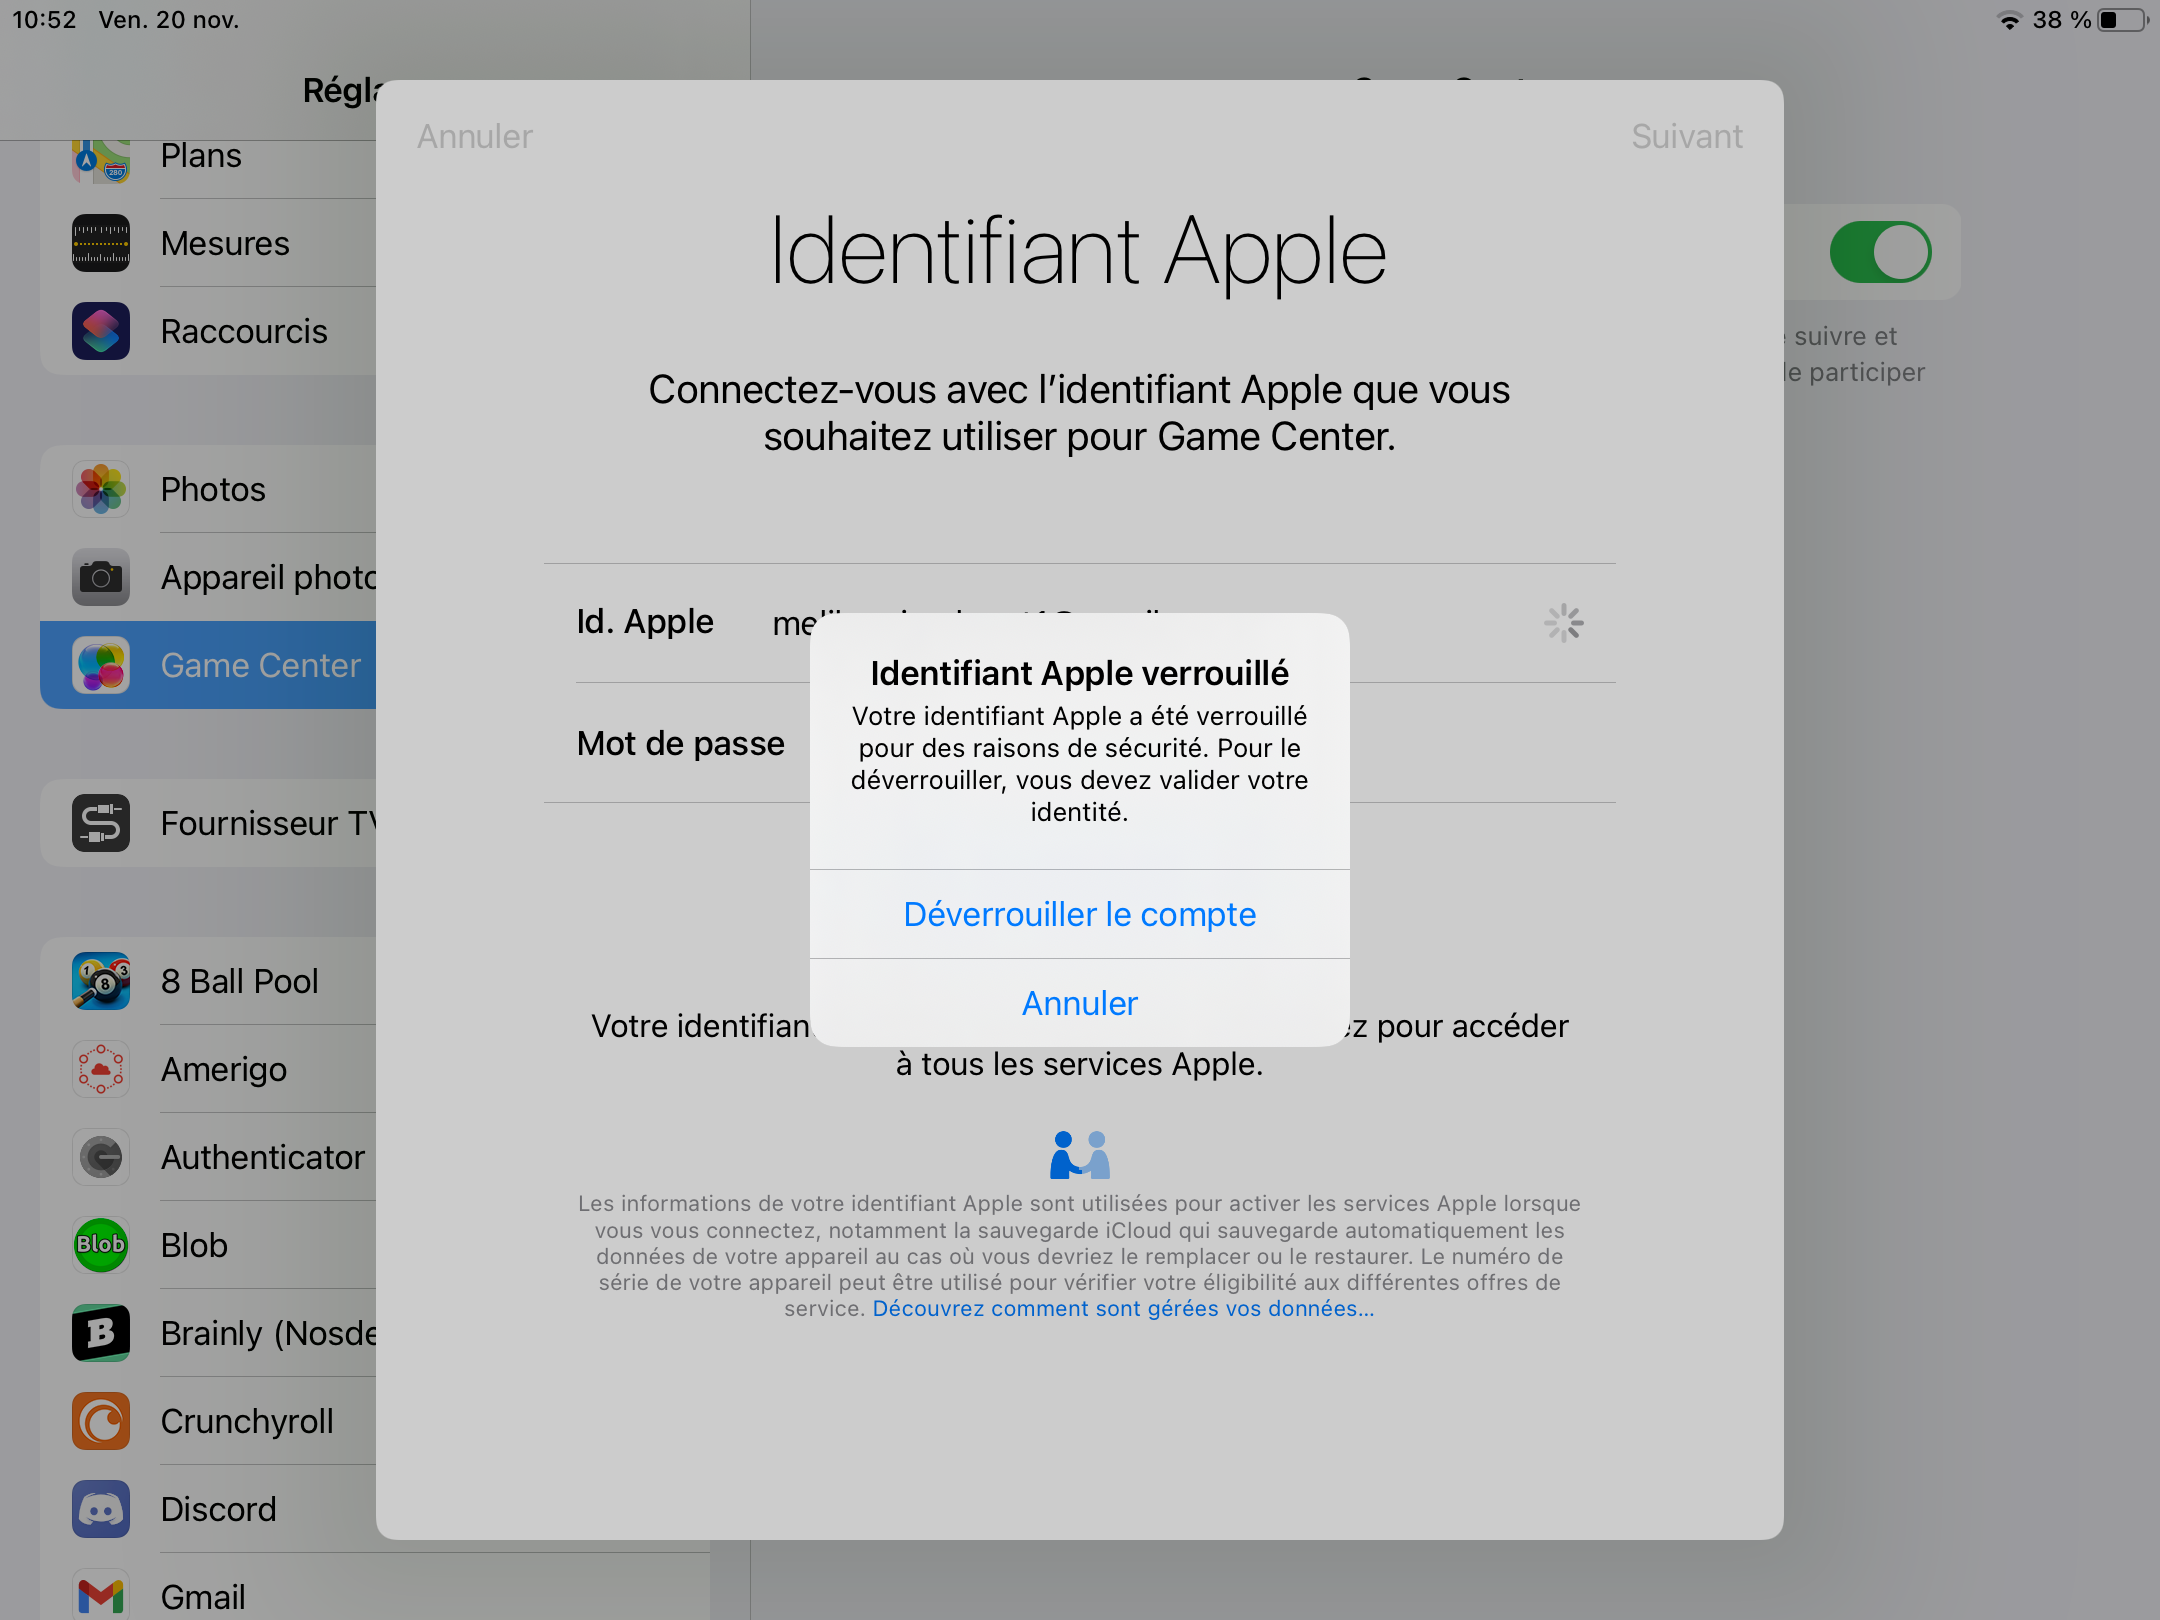Viewport: 2160px width, 1620px height.
Task: Select Game Center icon in sidebar
Action: click(x=101, y=665)
